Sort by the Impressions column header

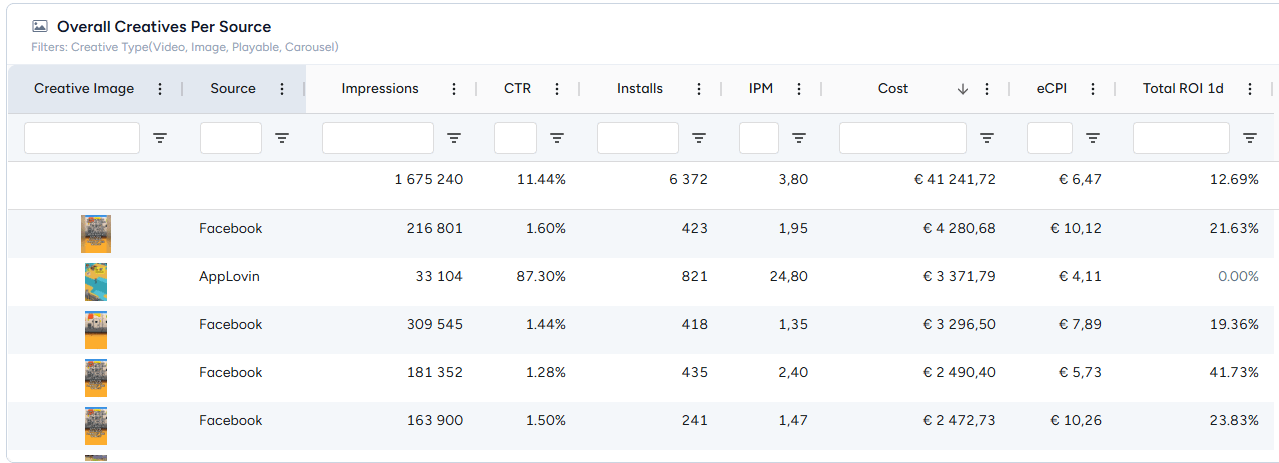pos(380,89)
